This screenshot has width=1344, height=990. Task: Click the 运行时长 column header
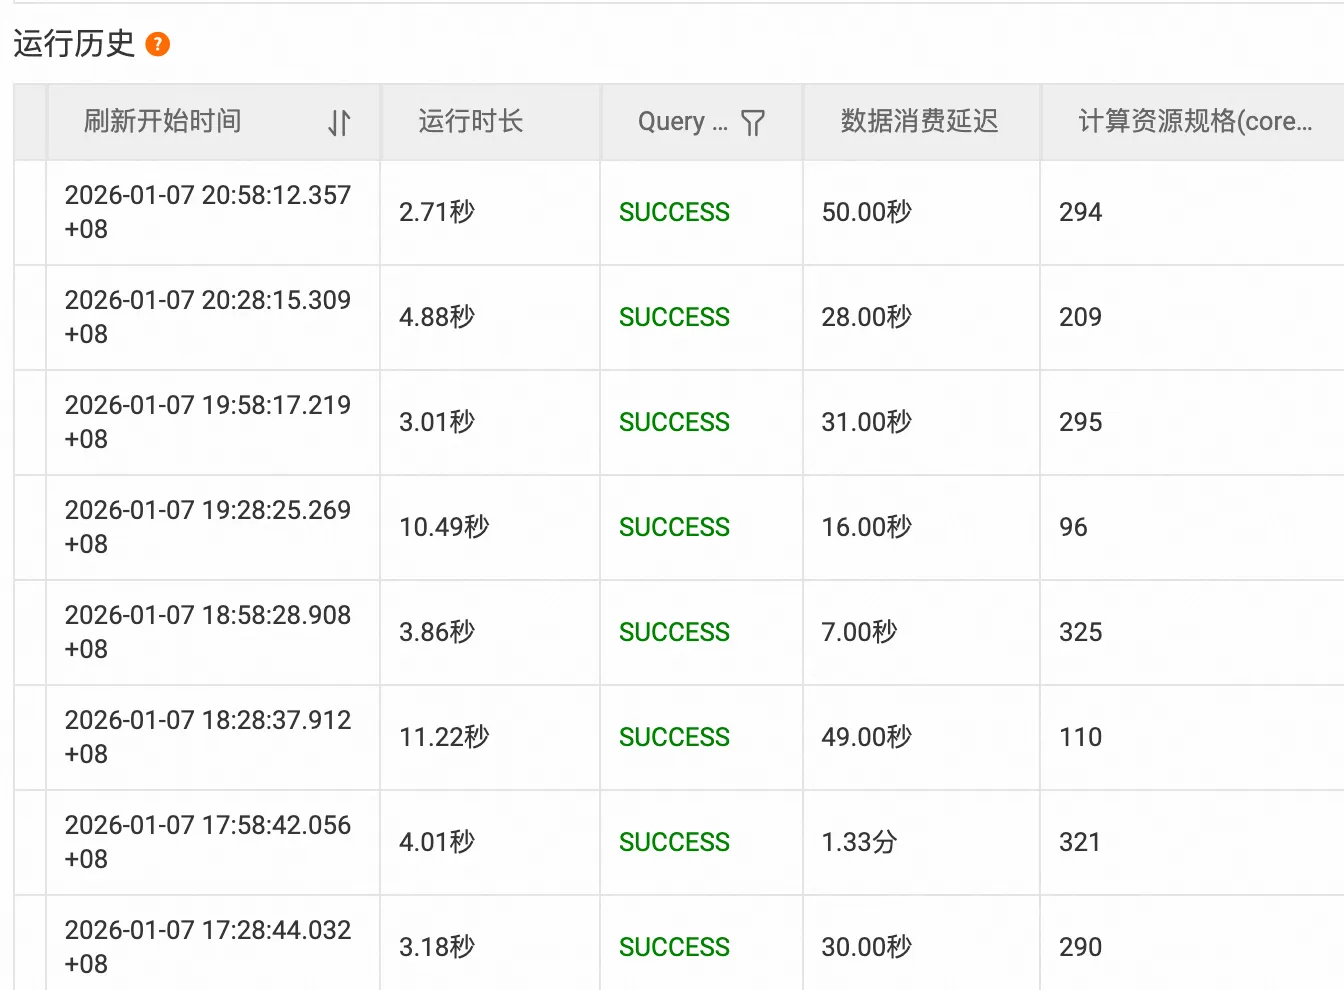coord(470,122)
